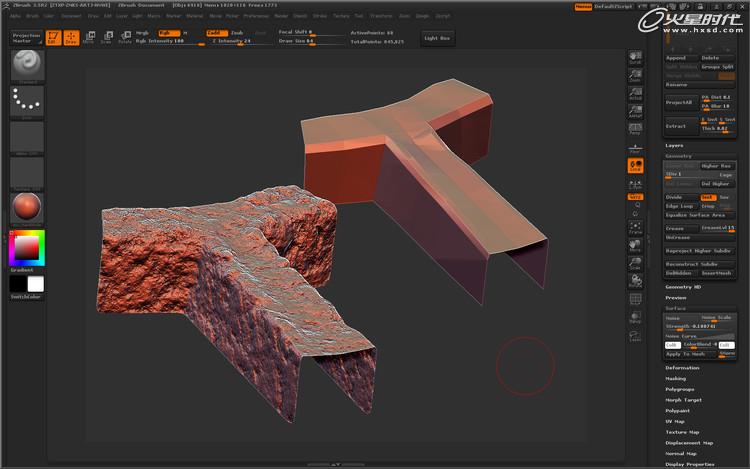Click the ProjectAll button
The height and width of the screenshot is (469, 750).
pyautogui.click(x=682, y=102)
